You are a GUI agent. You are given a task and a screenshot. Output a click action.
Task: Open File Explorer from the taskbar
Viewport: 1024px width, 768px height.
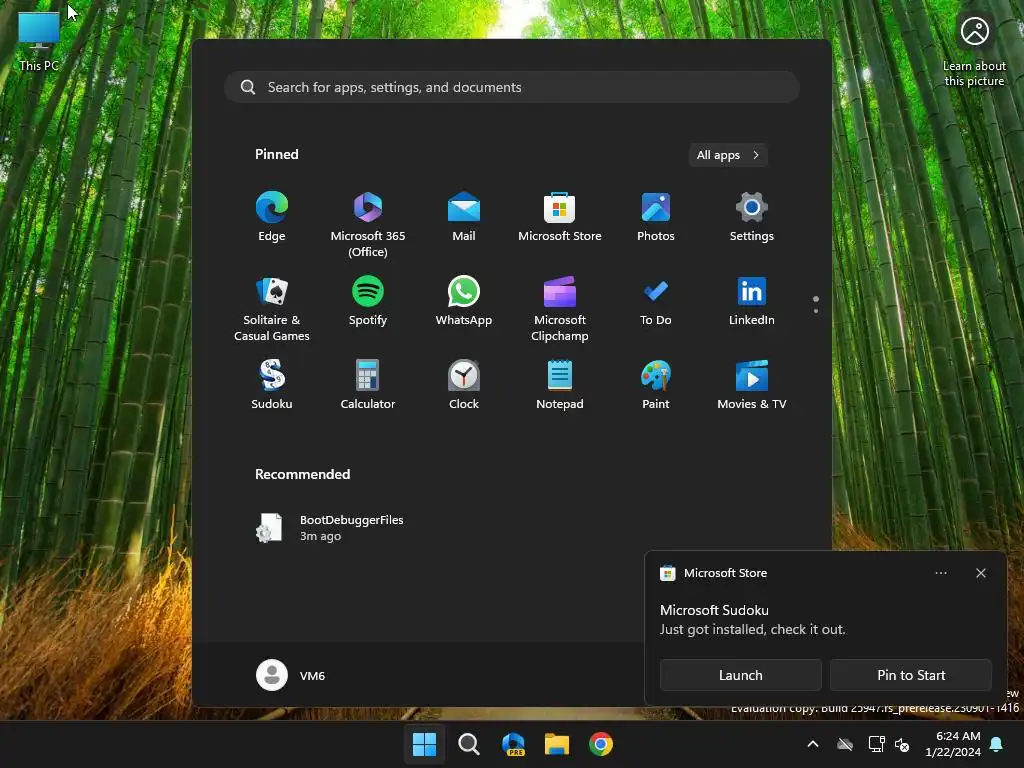[557, 744]
